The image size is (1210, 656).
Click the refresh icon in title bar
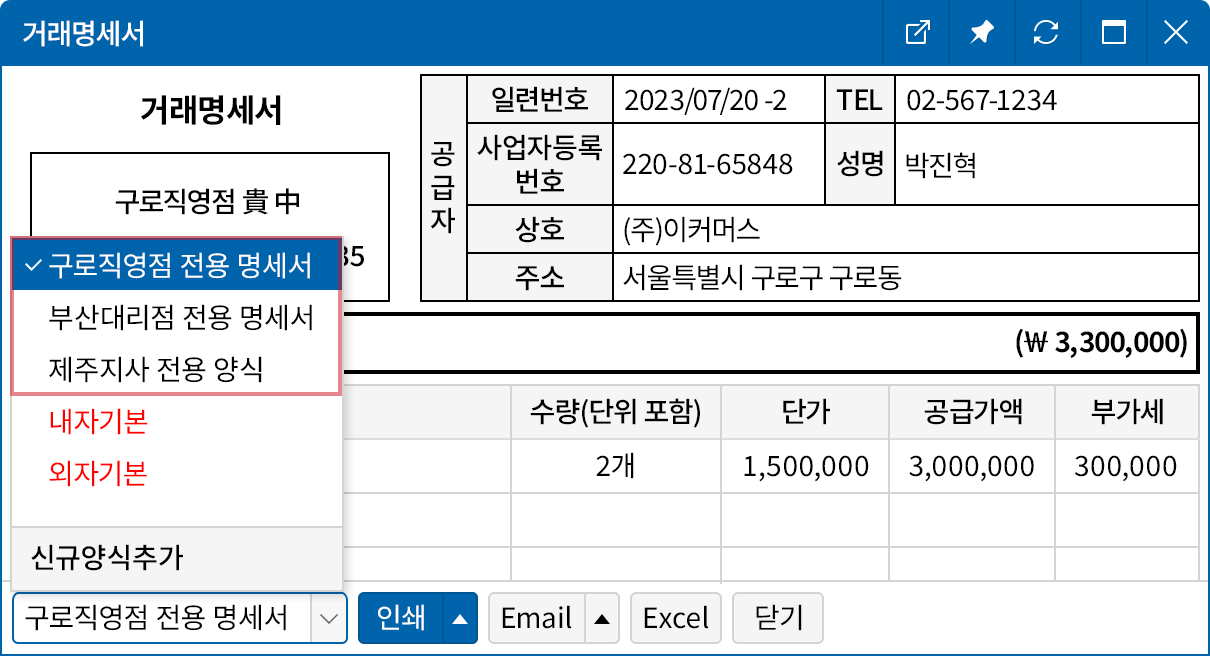coord(1046,33)
